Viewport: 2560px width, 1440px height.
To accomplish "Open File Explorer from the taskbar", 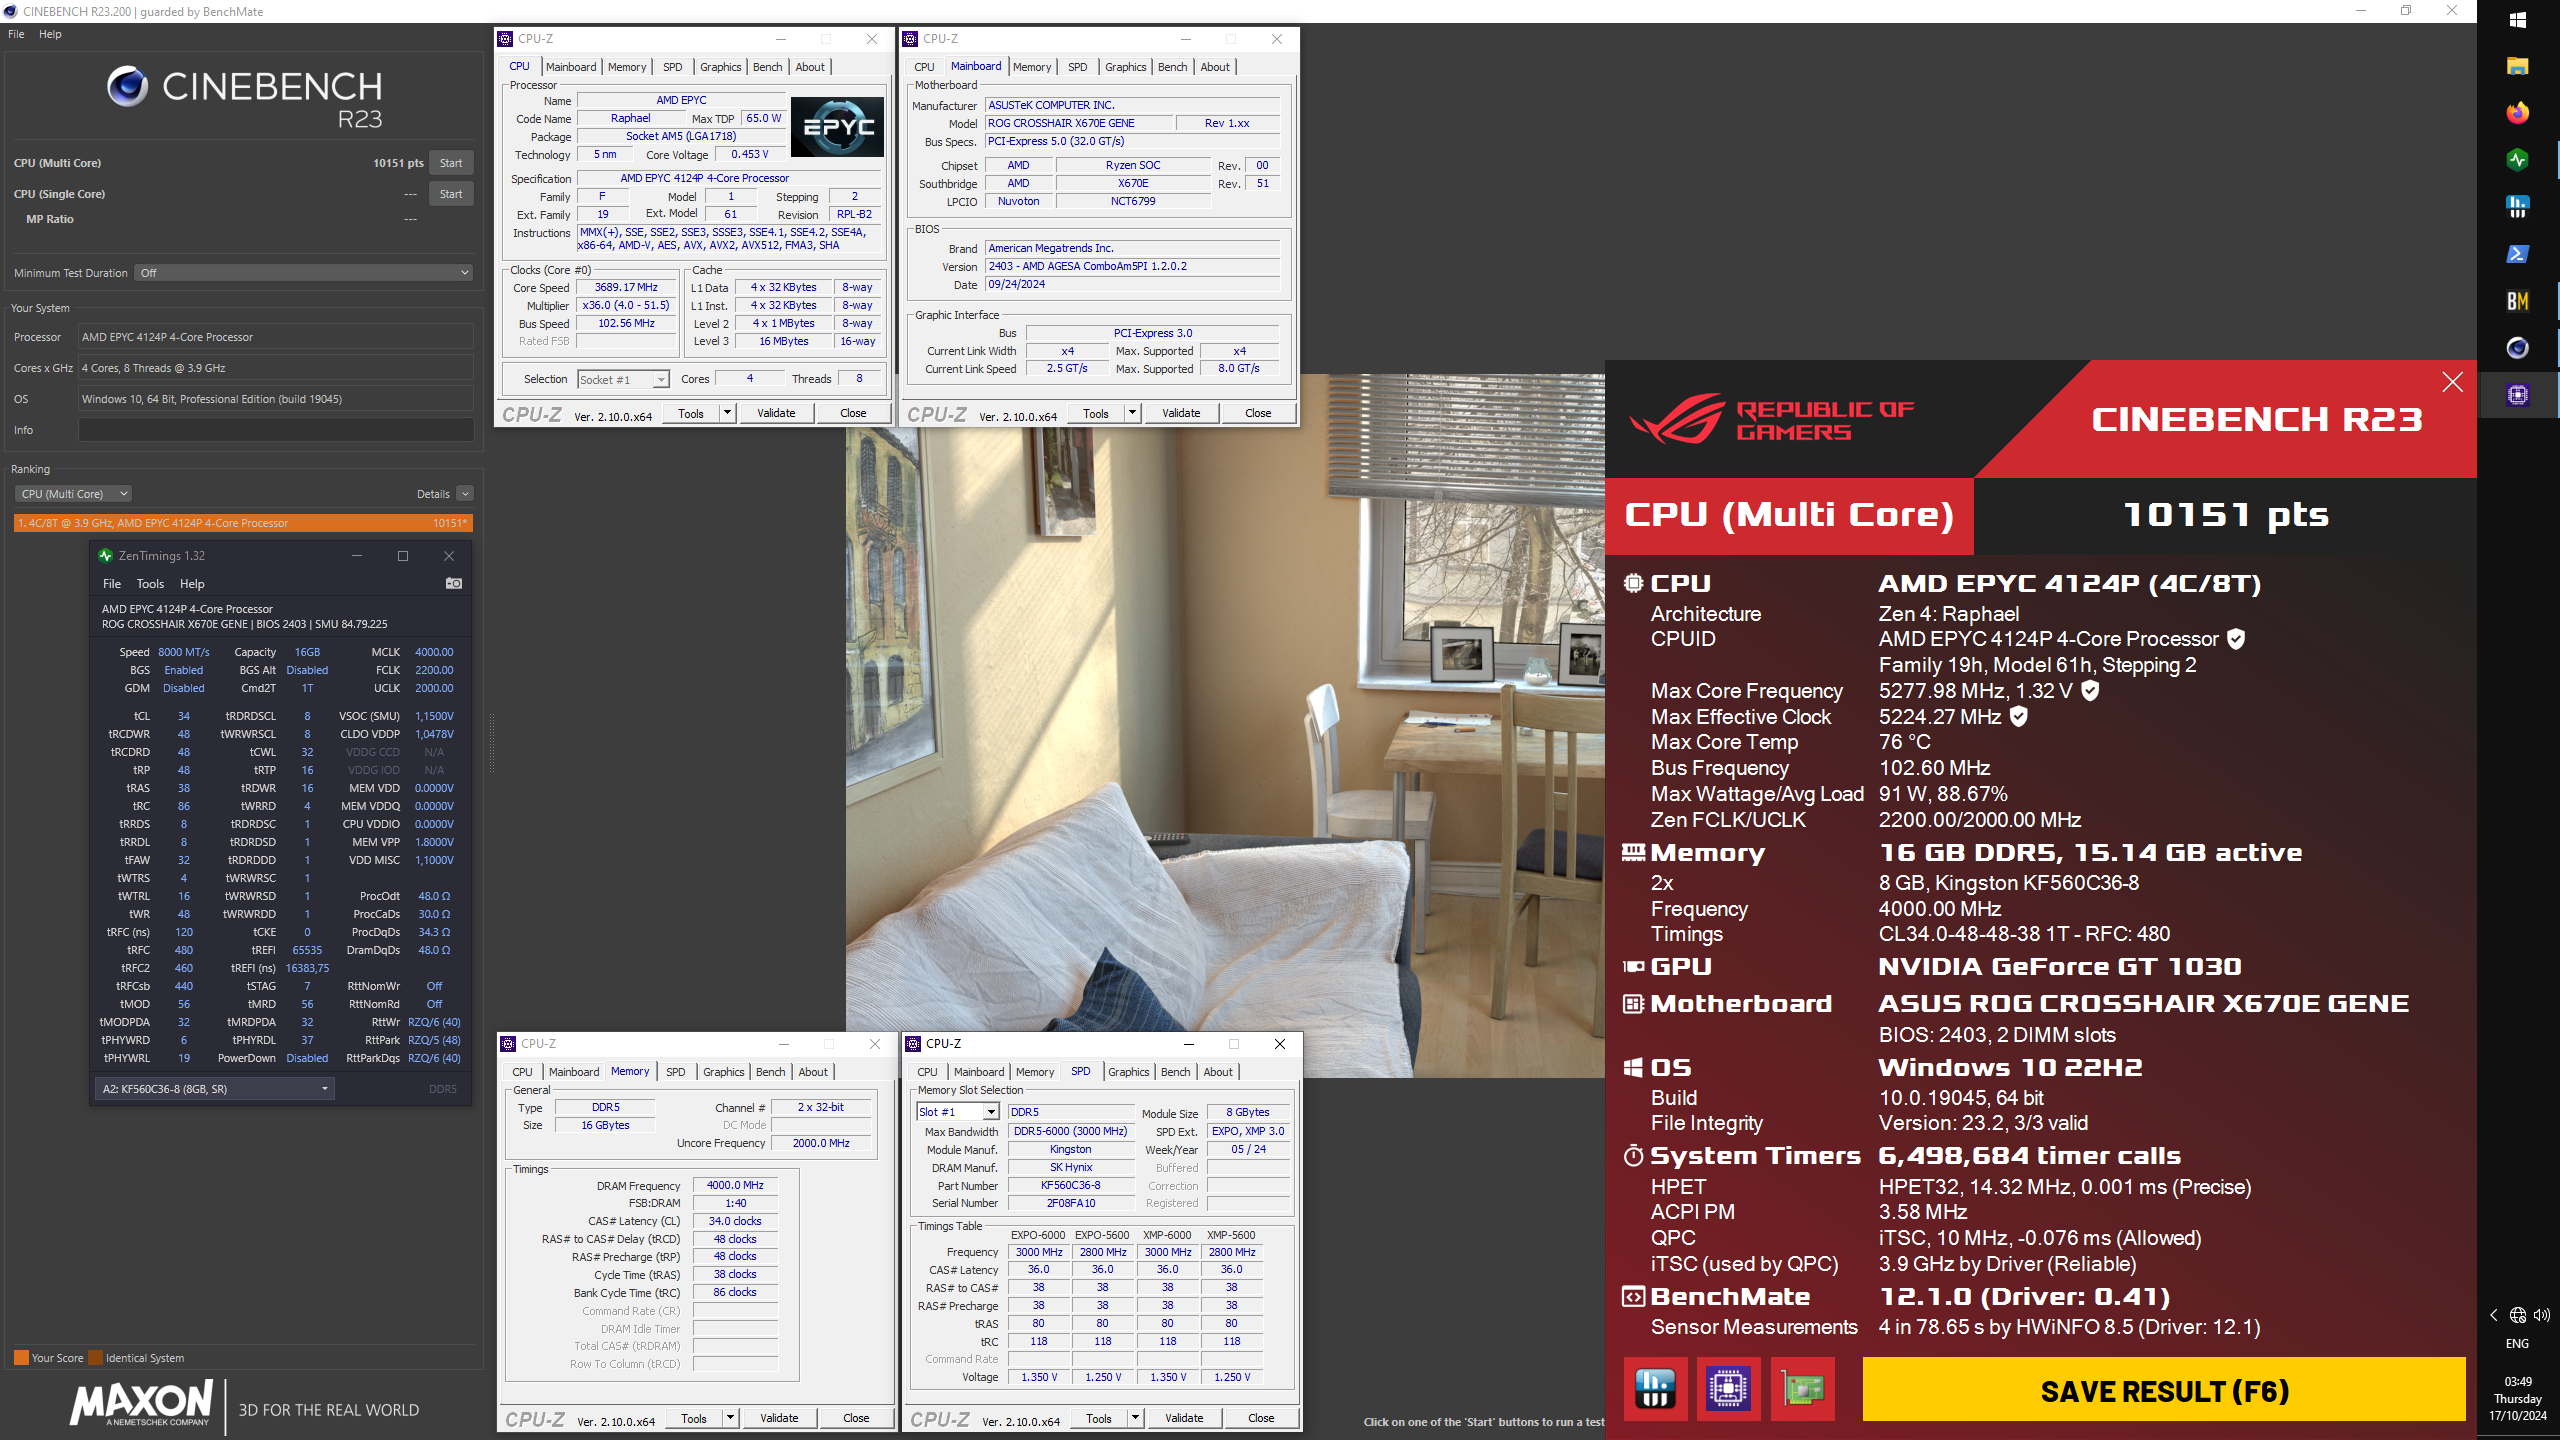I will pyautogui.click(x=2518, y=66).
